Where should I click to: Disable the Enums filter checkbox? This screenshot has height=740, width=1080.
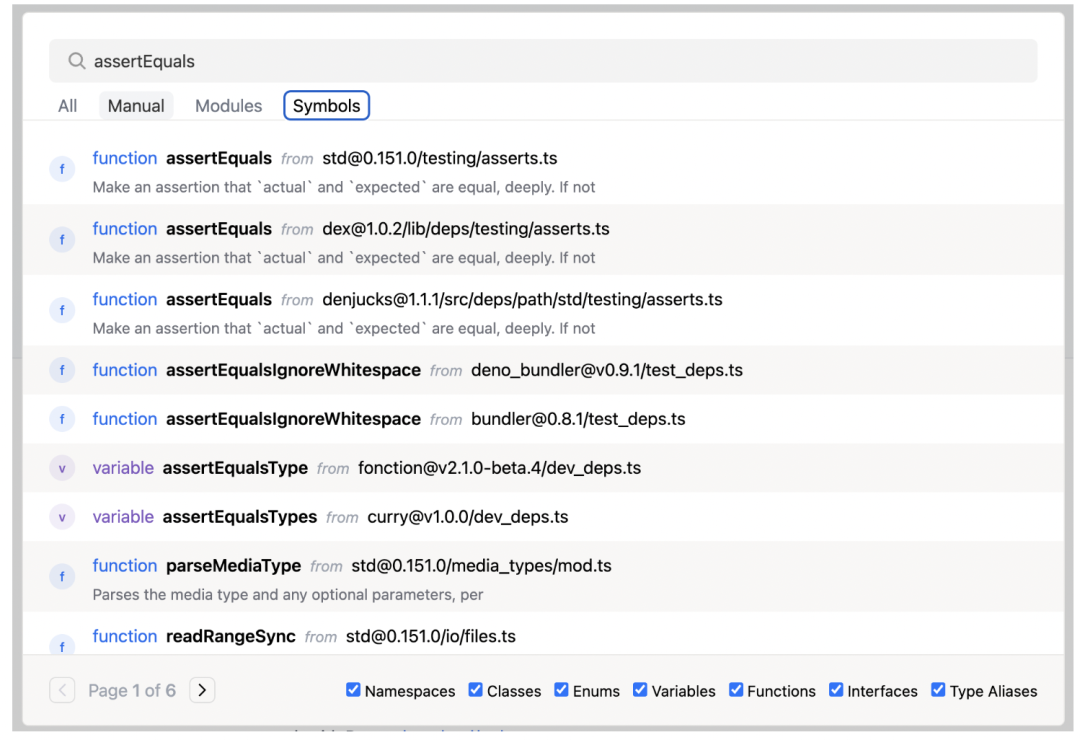pos(561,690)
